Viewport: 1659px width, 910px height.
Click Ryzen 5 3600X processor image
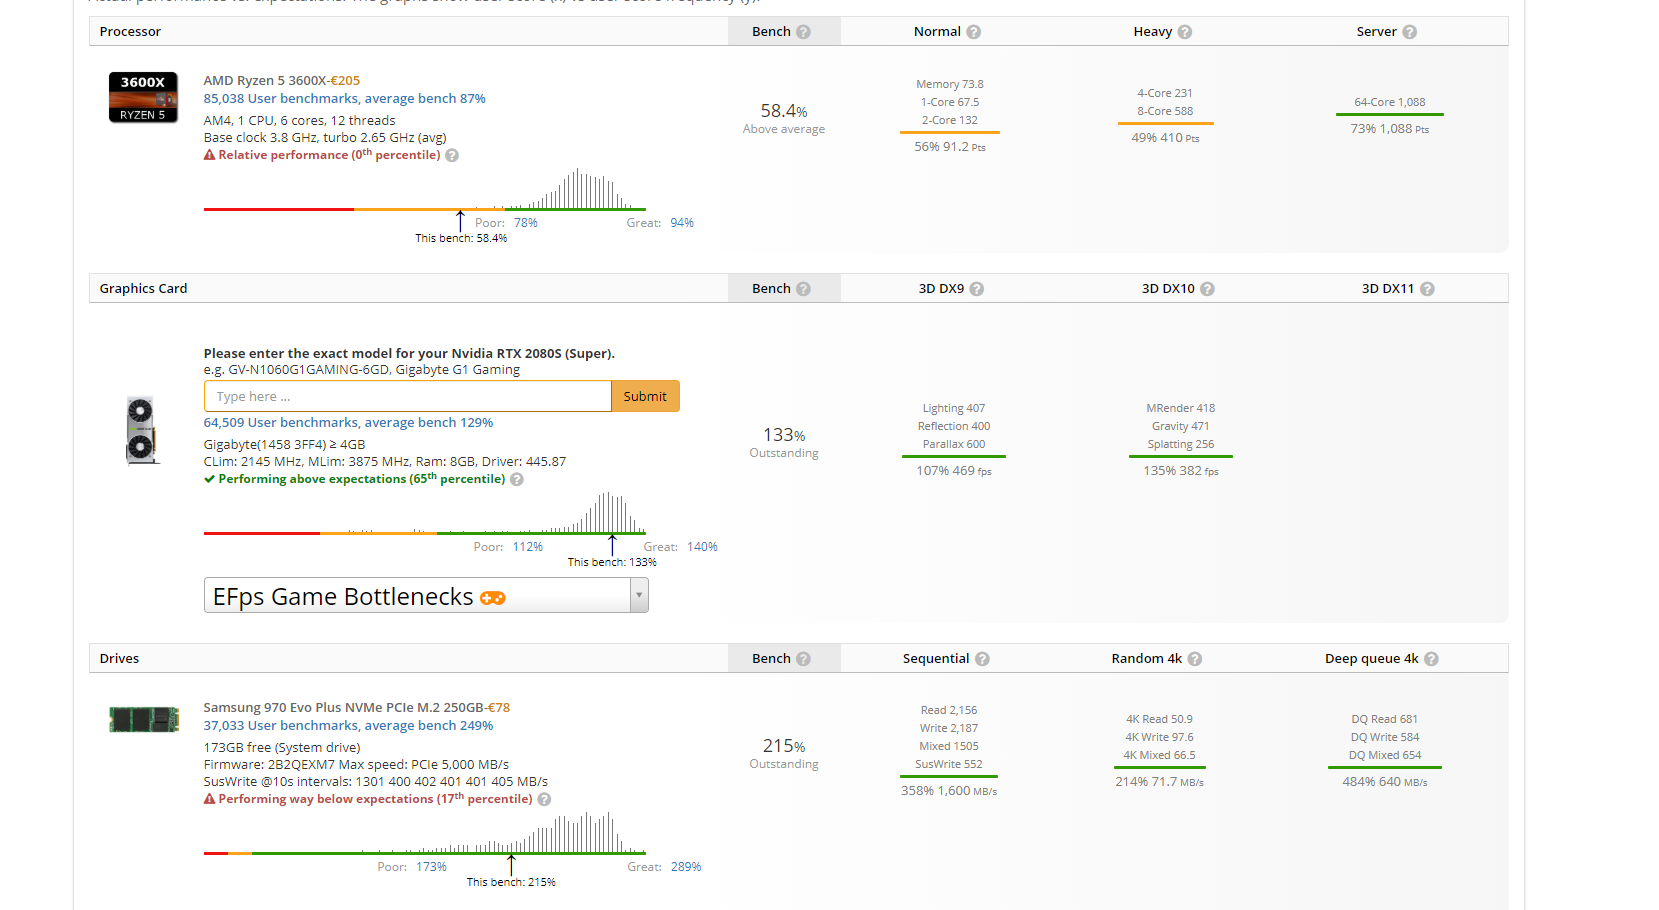click(143, 97)
